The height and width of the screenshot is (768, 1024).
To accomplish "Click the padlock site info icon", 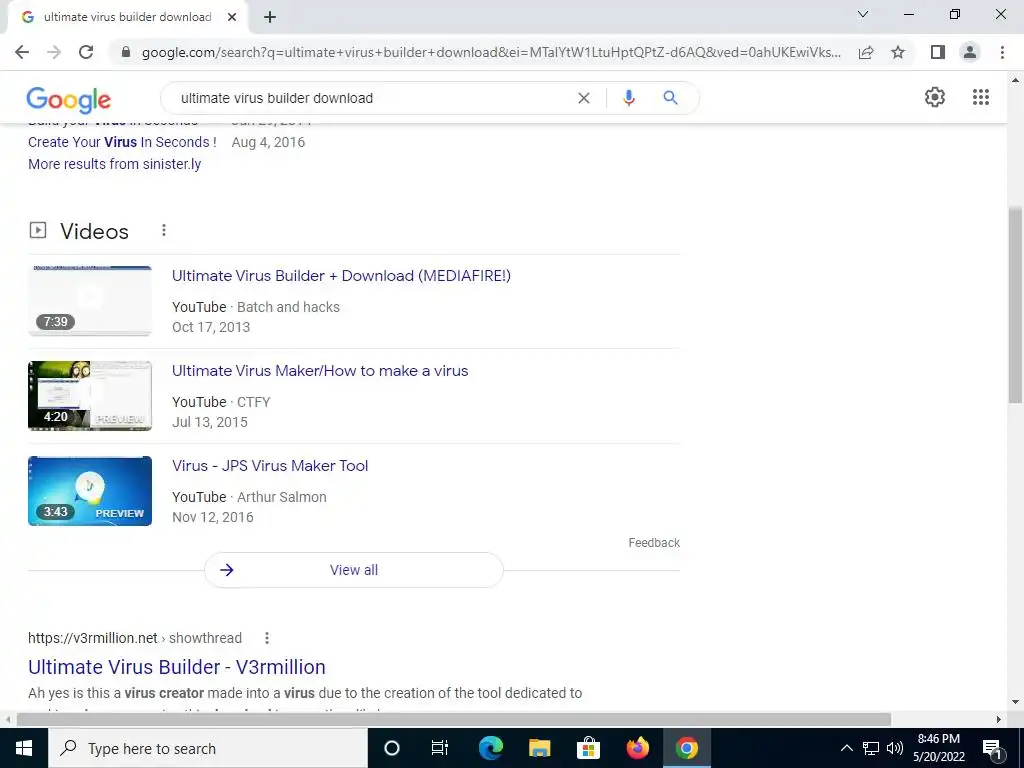I will click(126, 52).
